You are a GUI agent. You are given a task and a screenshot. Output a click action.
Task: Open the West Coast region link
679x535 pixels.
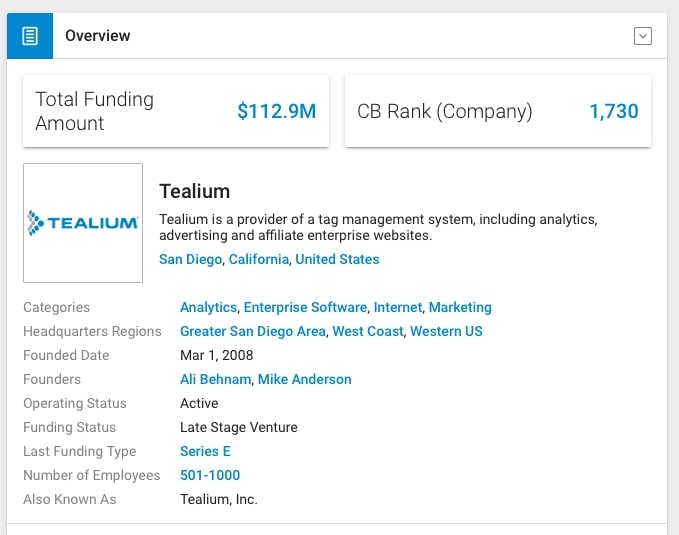[x=368, y=331]
